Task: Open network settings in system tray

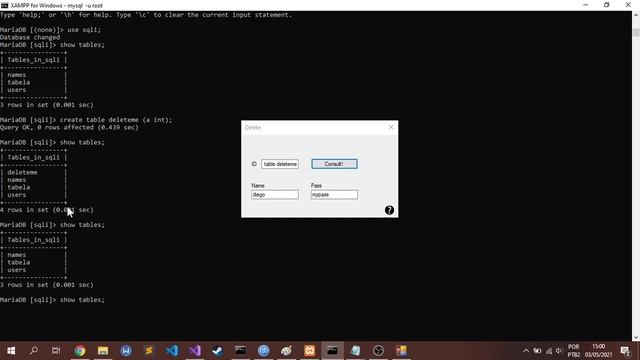Action: click(549, 351)
